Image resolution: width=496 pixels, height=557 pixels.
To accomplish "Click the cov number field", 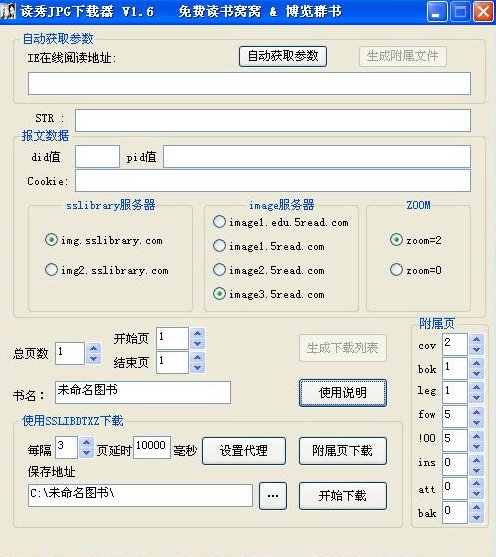I will pos(455,344).
